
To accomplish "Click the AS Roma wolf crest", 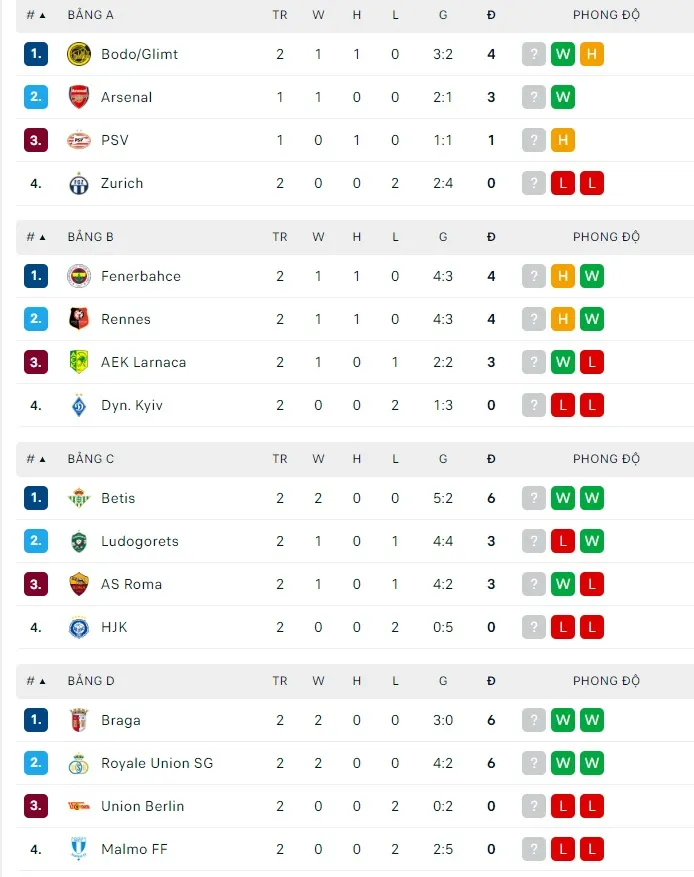I will click(78, 584).
